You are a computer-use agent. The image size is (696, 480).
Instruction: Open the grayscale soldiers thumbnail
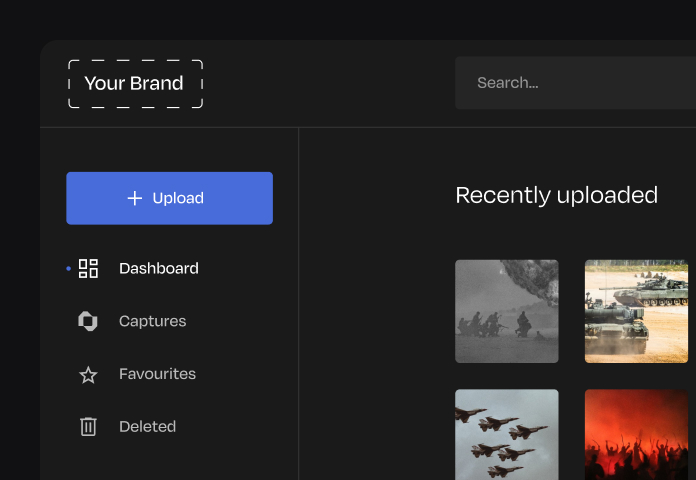(x=507, y=311)
